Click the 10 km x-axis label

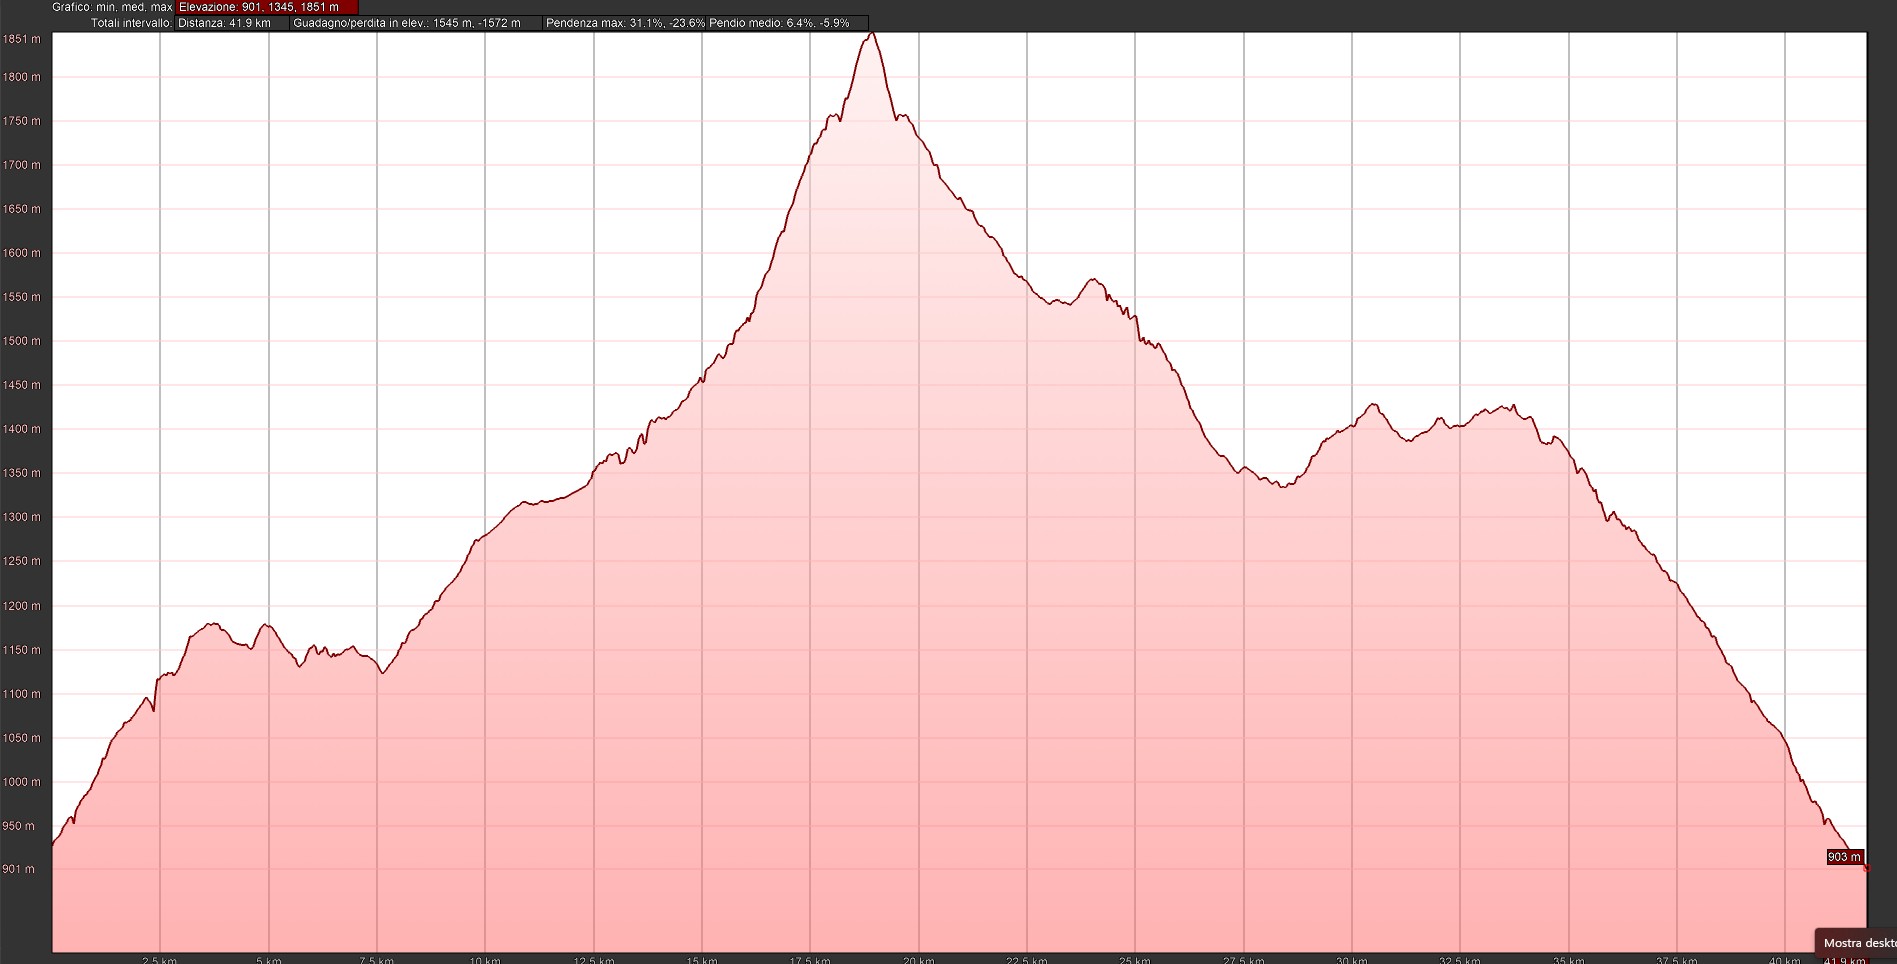pyautogui.click(x=485, y=961)
